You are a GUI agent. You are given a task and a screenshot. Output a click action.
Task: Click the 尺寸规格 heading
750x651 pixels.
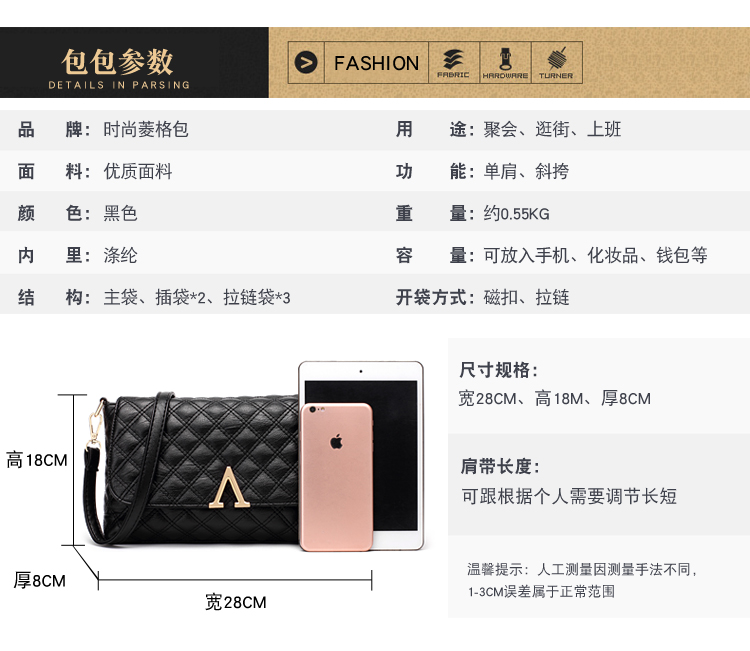point(498,370)
